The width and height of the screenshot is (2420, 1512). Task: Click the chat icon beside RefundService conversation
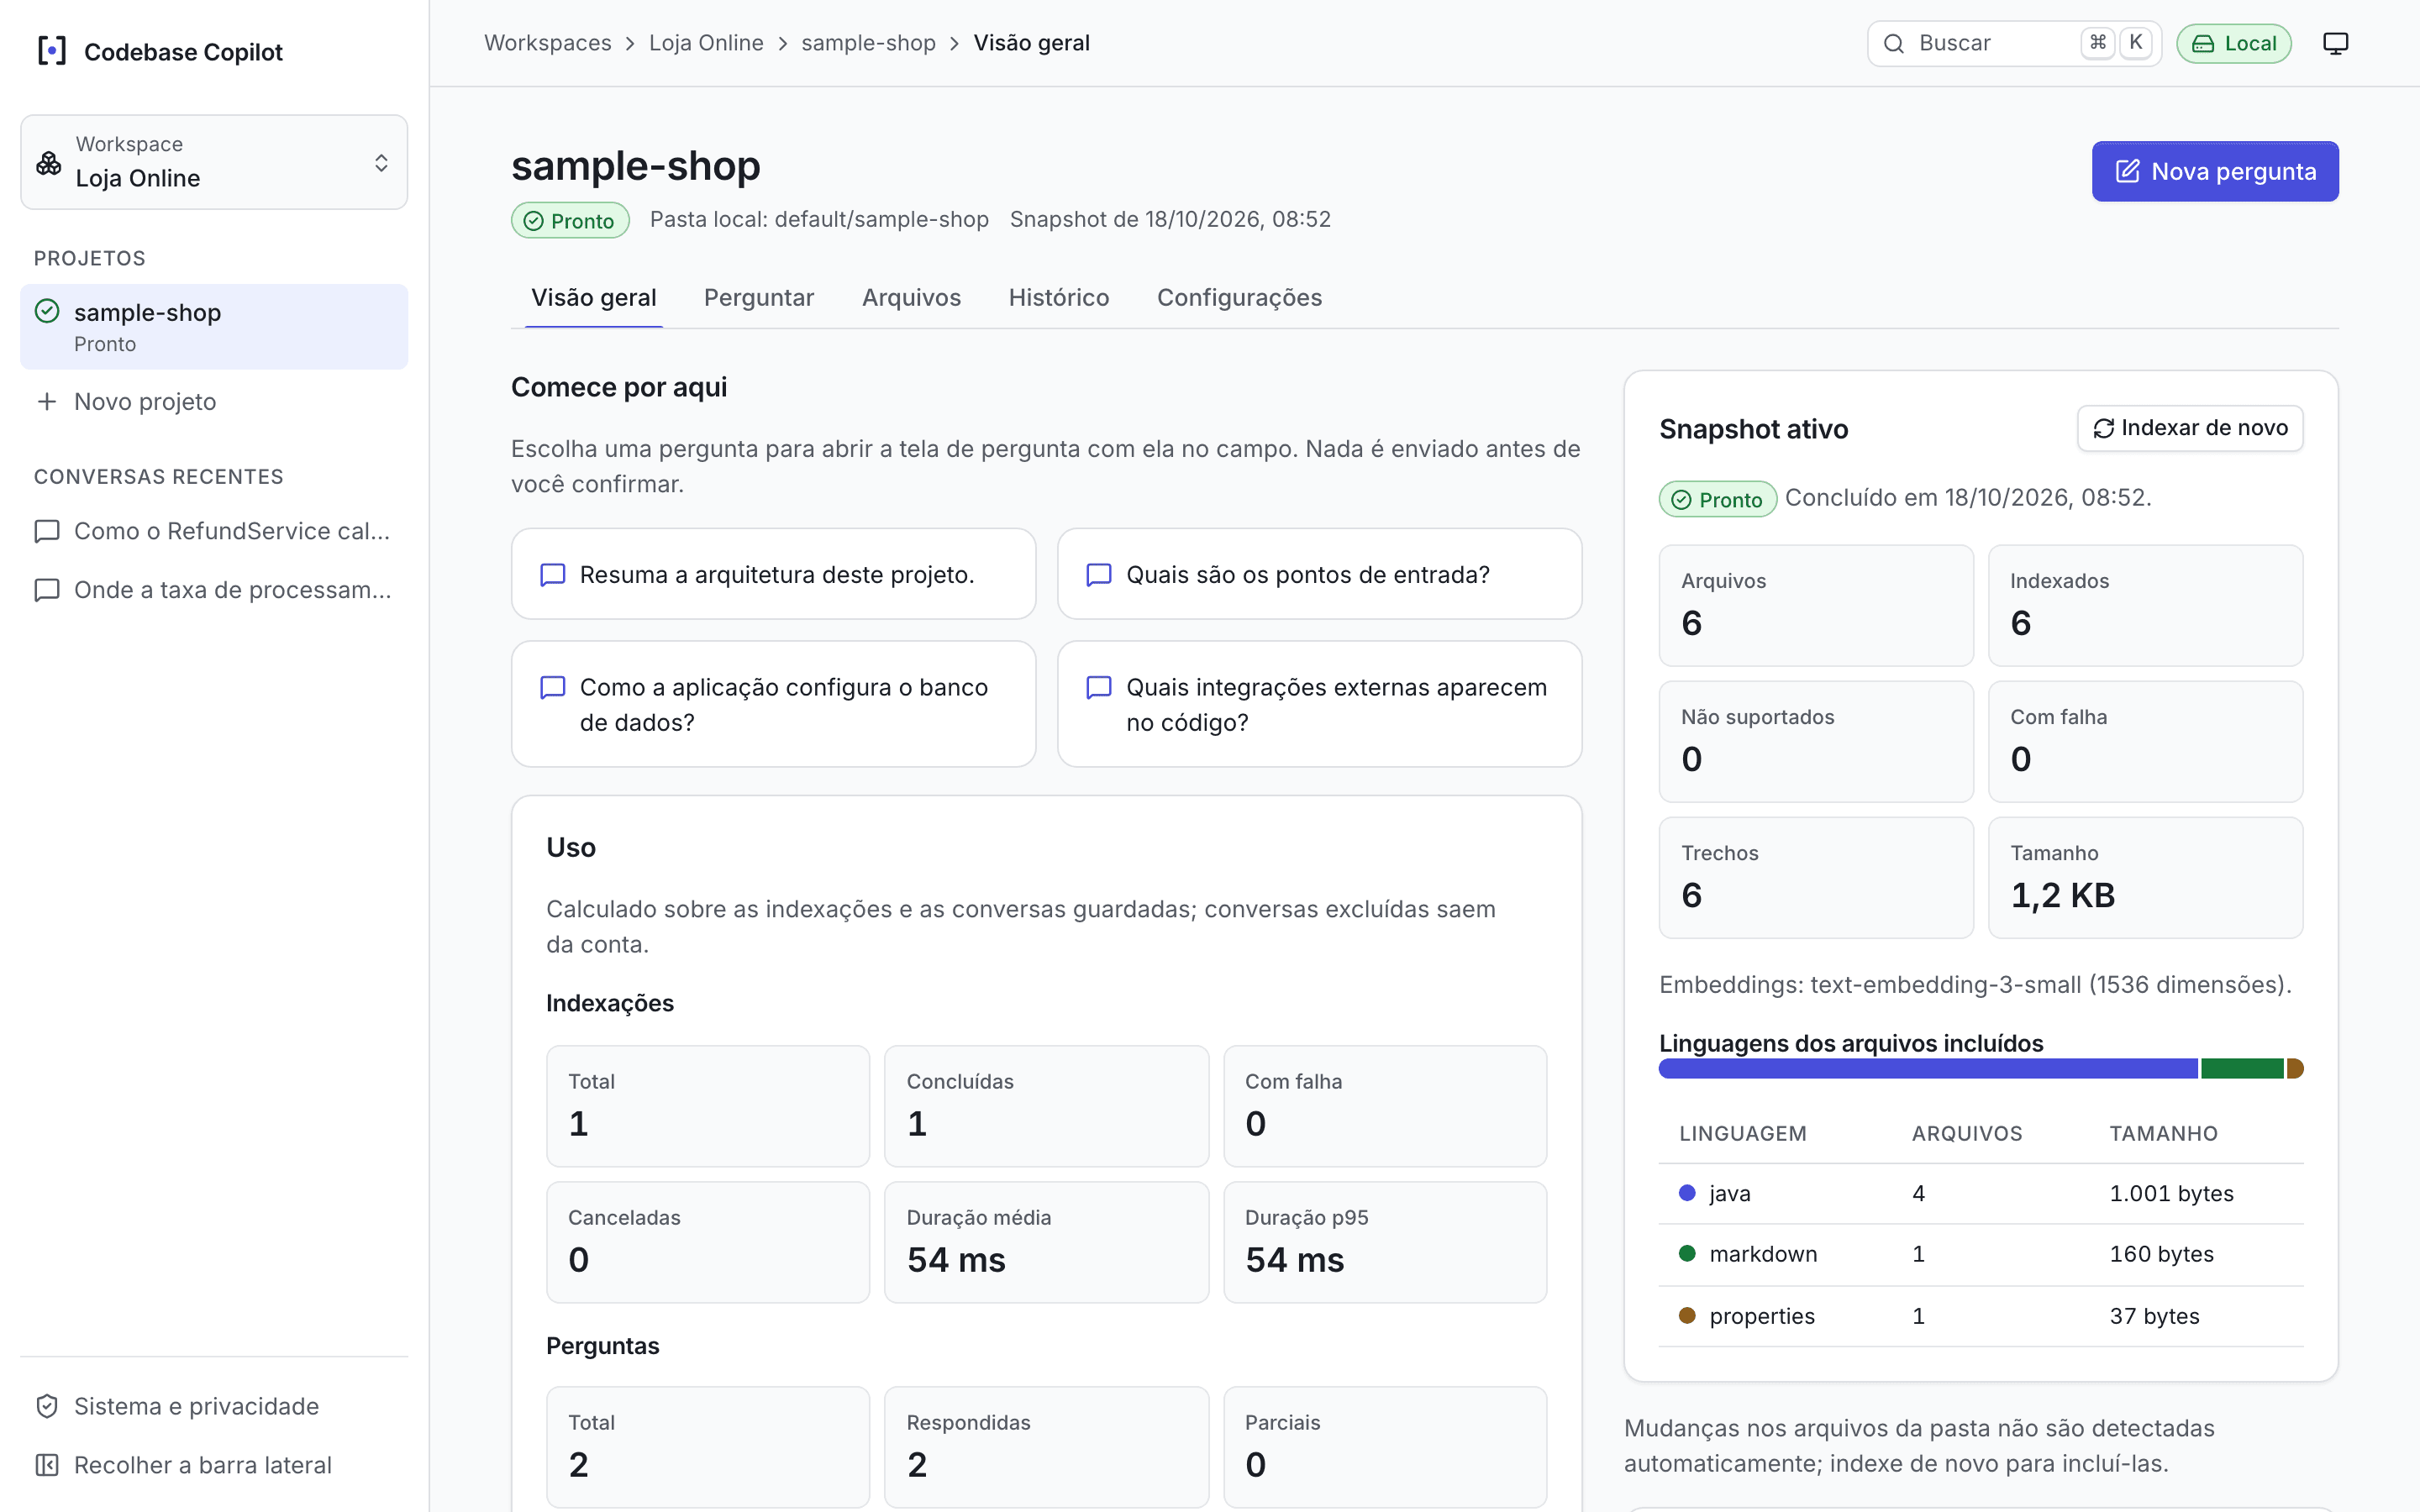click(47, 531)
